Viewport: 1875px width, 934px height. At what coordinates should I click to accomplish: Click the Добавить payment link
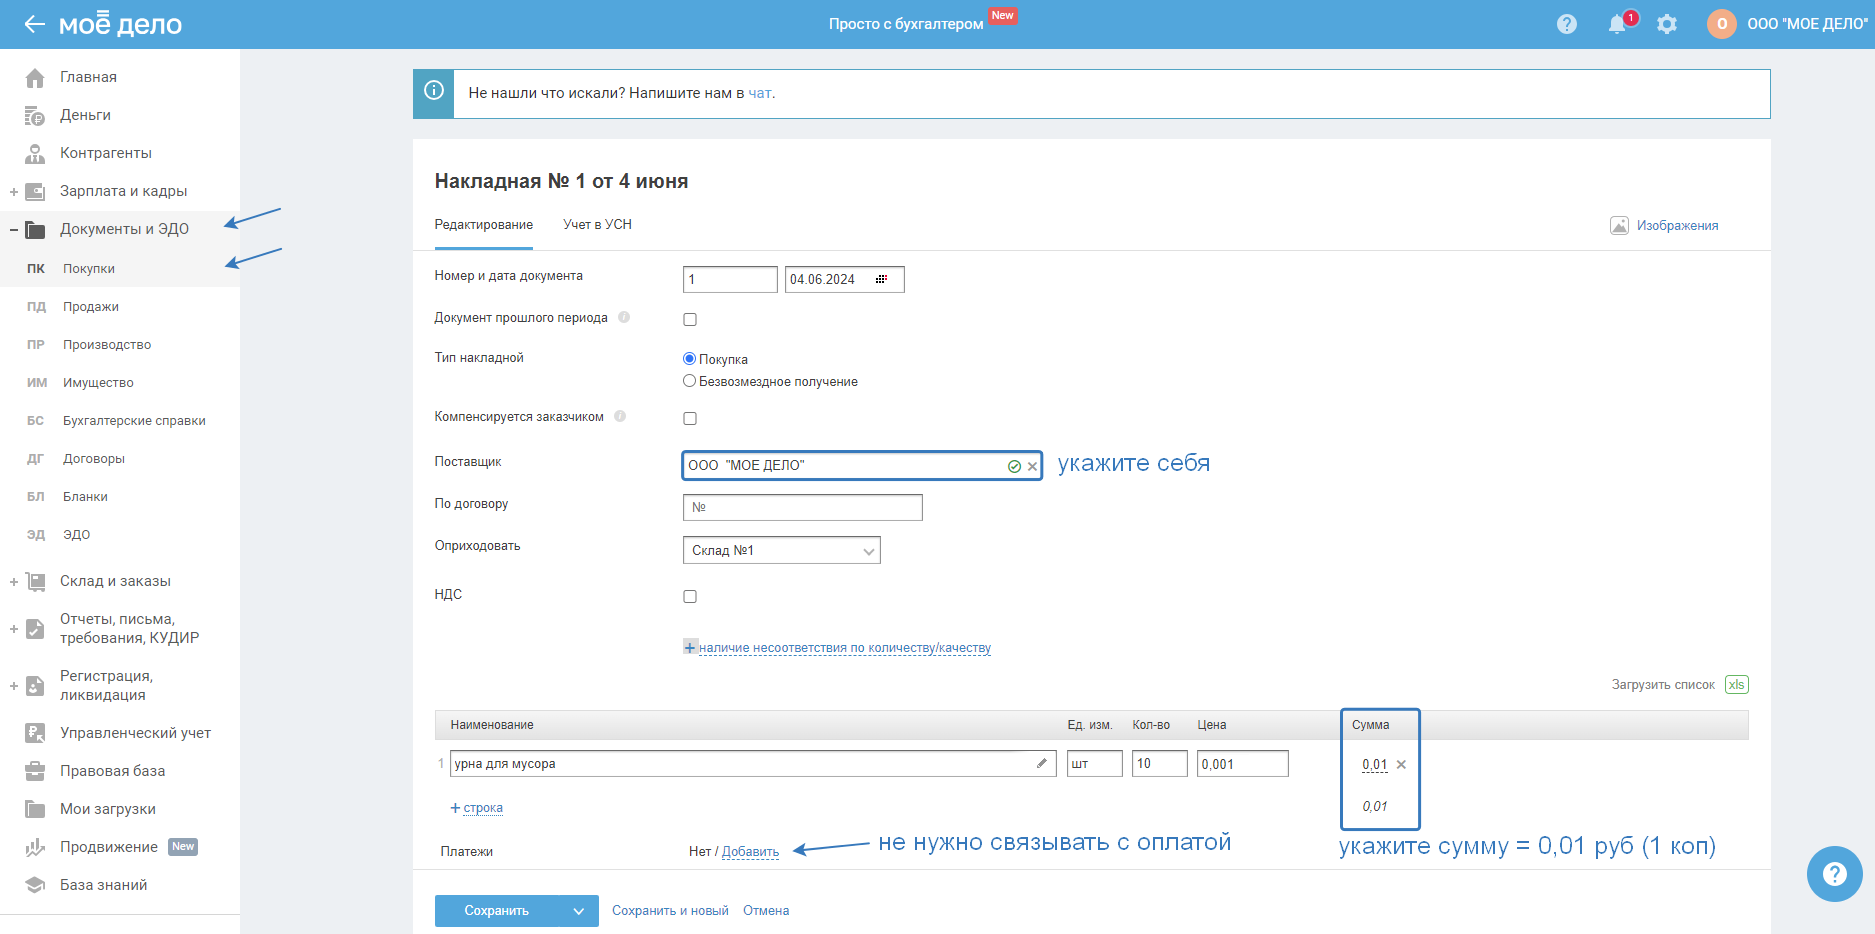750,852
